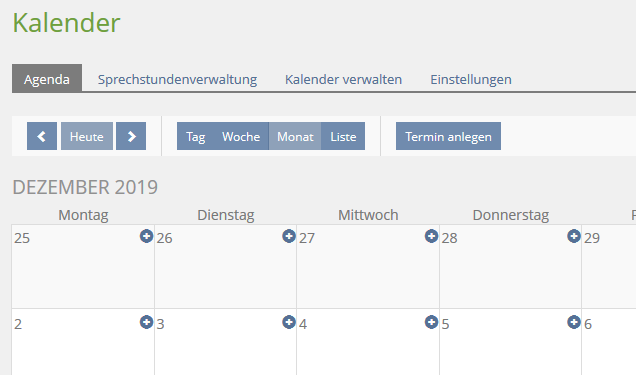Add appointment on Thursday 28 plus icon
The image size is (636, 375).
pos(574,236)
